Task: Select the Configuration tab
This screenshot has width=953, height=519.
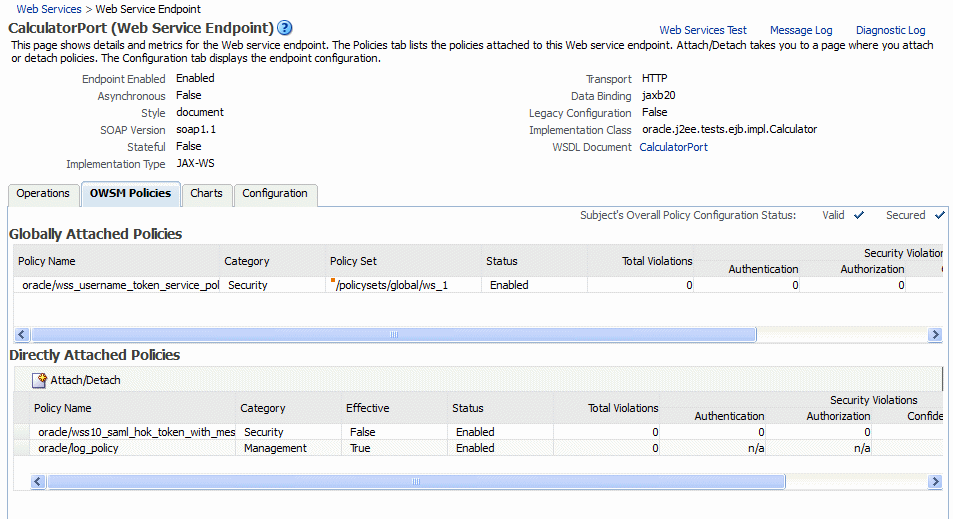Action: tap(275, 194)
